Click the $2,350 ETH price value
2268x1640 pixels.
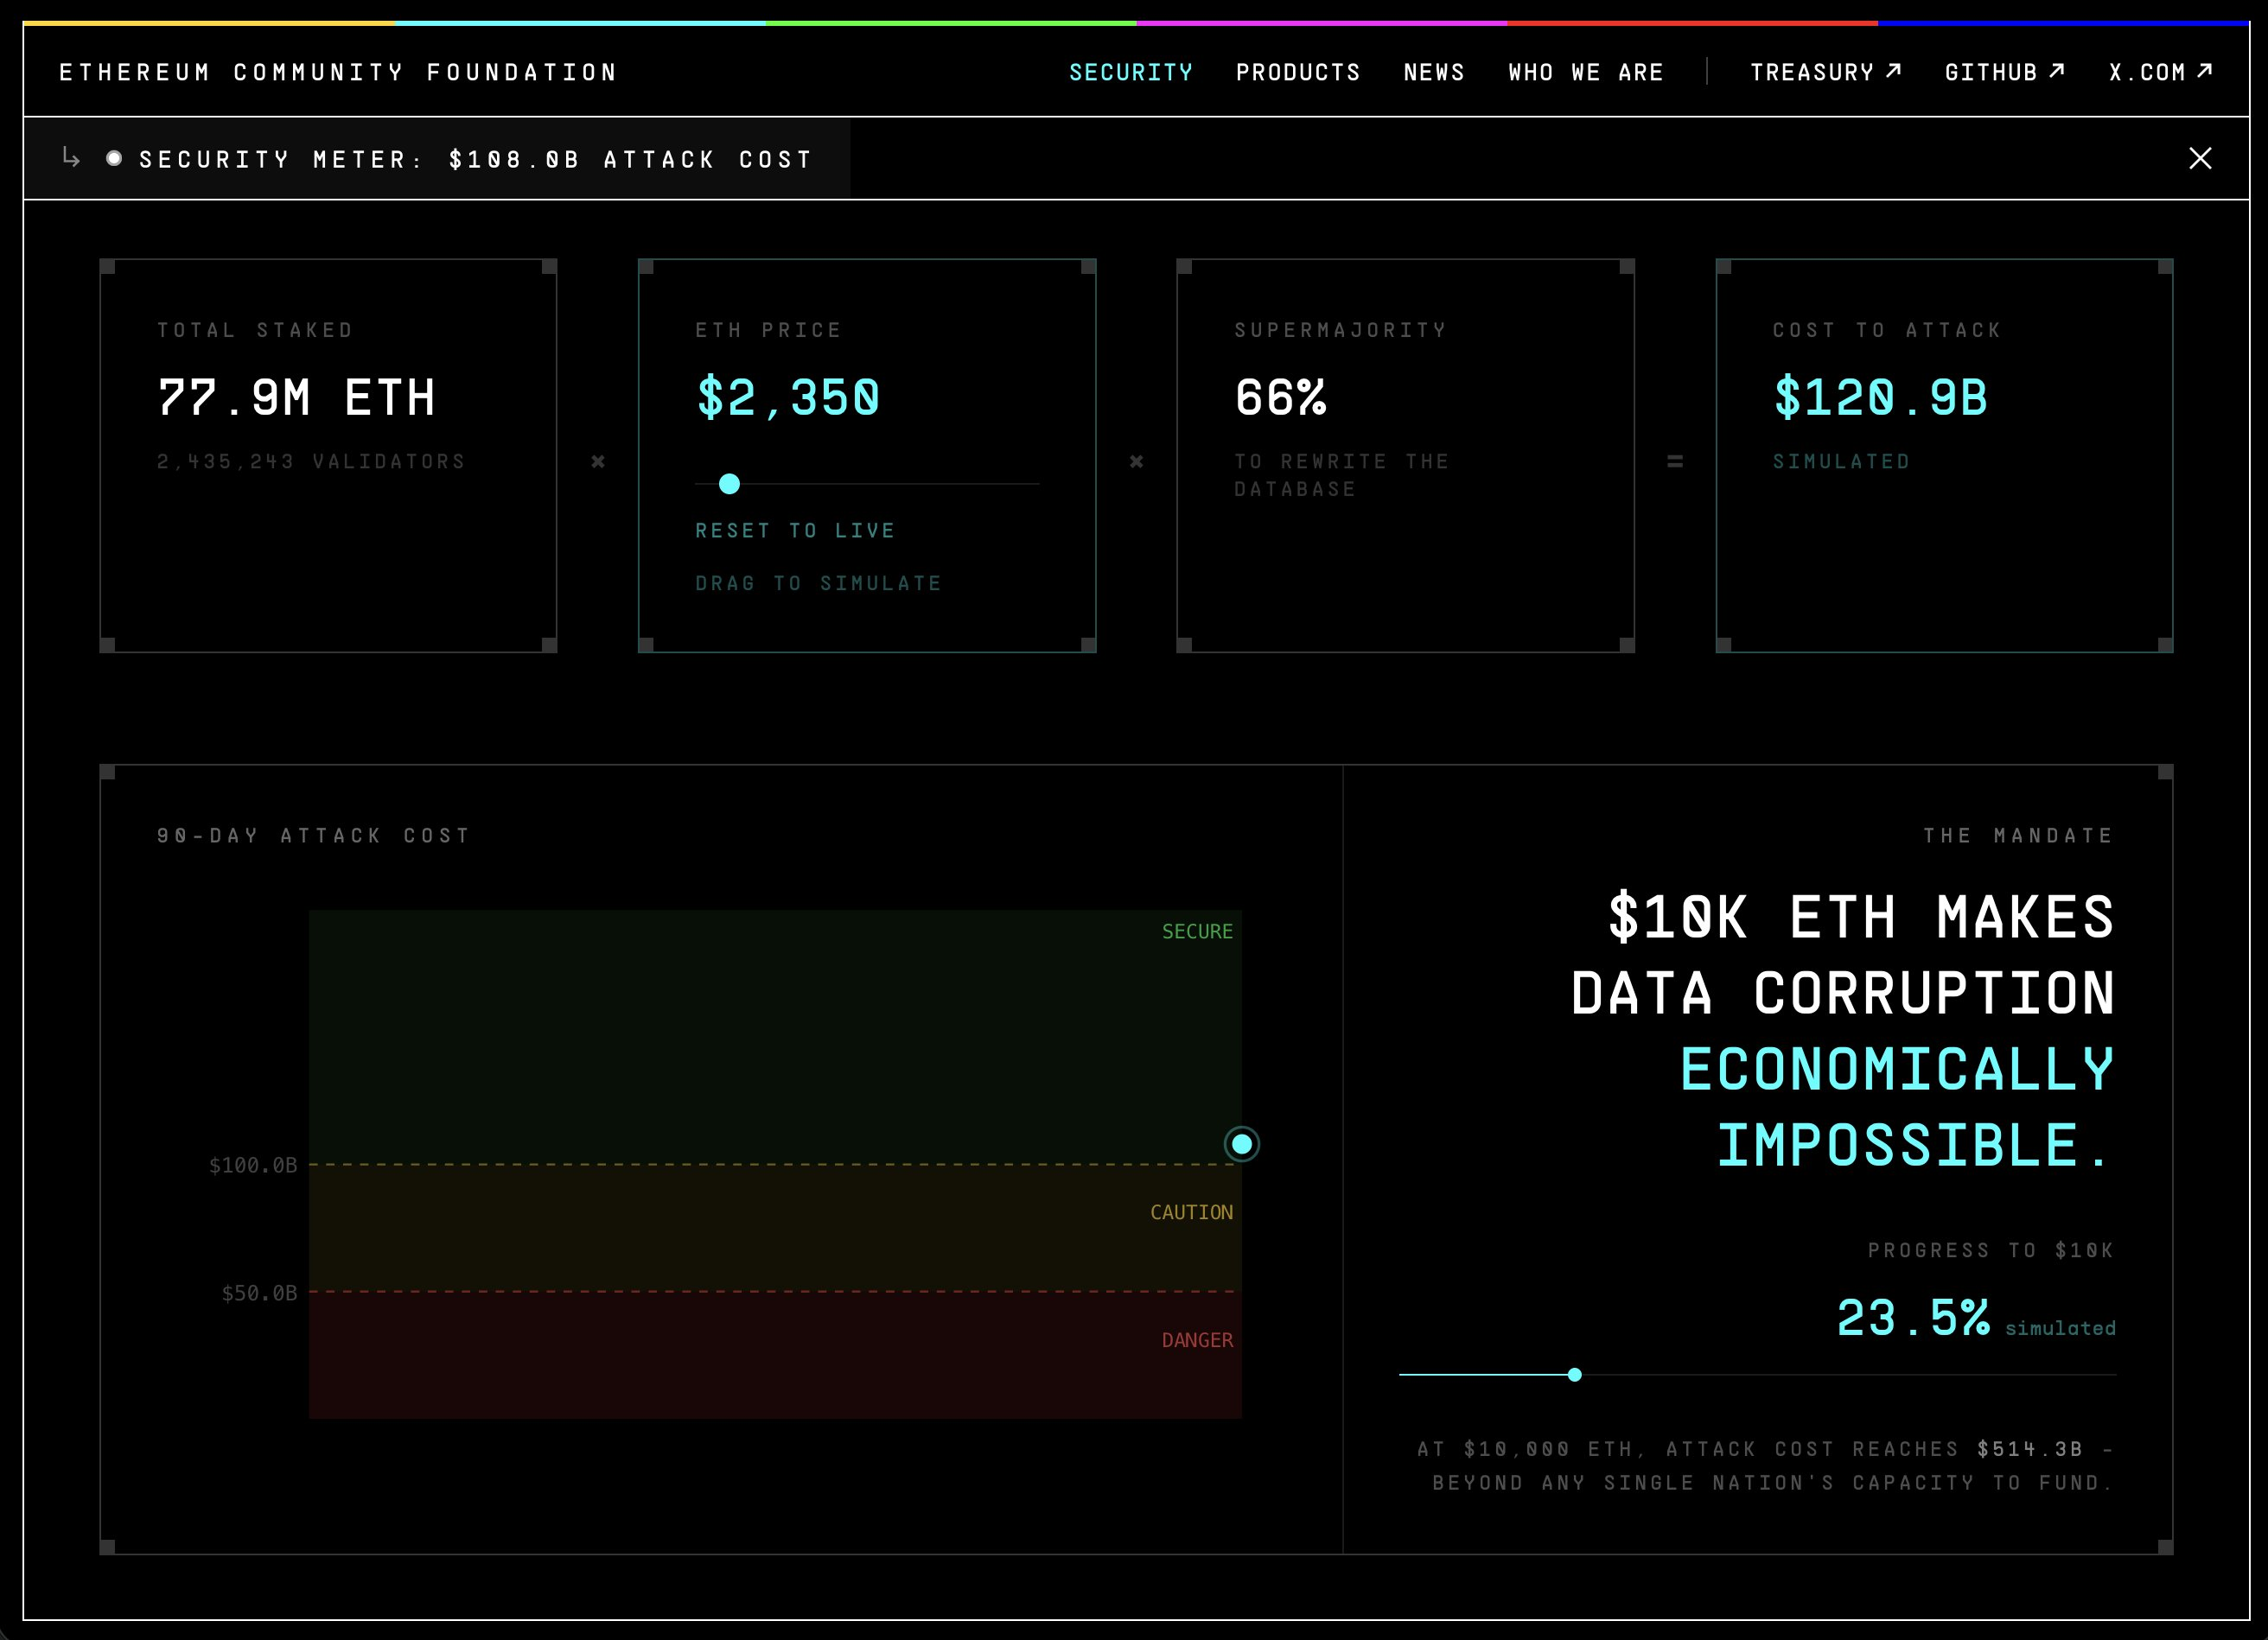(788, 397)
